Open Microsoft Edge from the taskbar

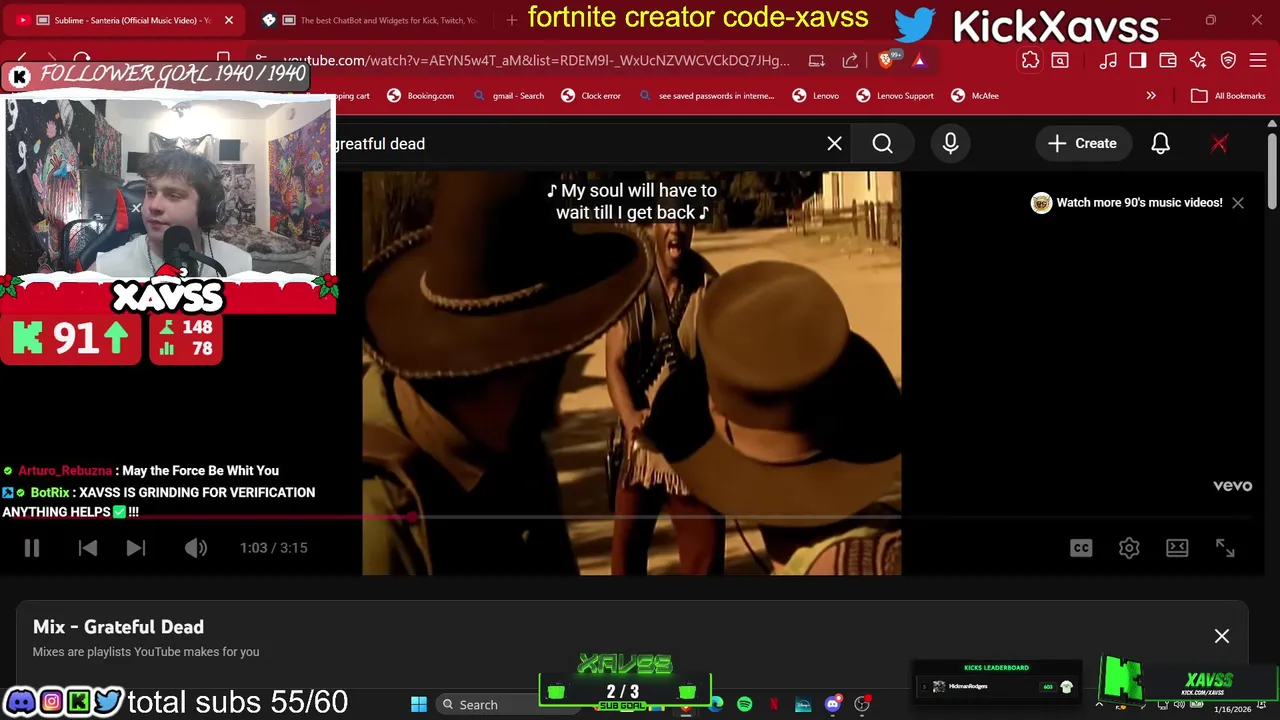716,705
